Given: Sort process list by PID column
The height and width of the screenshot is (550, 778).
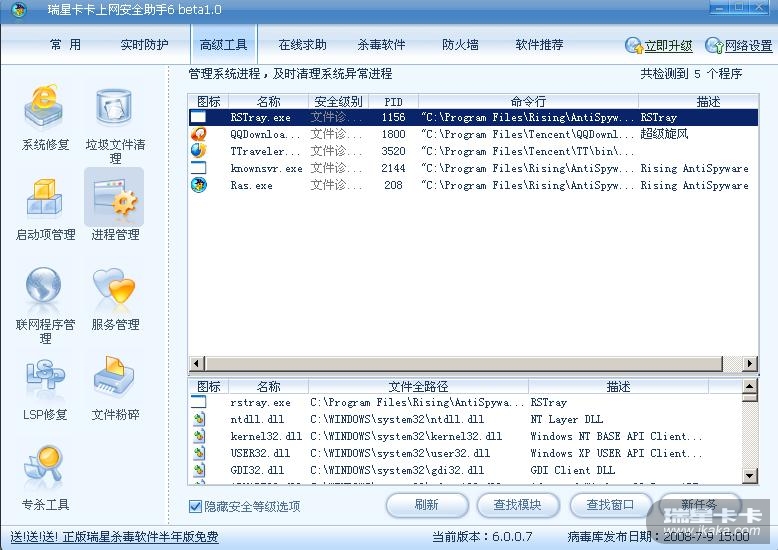Looking at the screenshot, I should click(393, 102).
